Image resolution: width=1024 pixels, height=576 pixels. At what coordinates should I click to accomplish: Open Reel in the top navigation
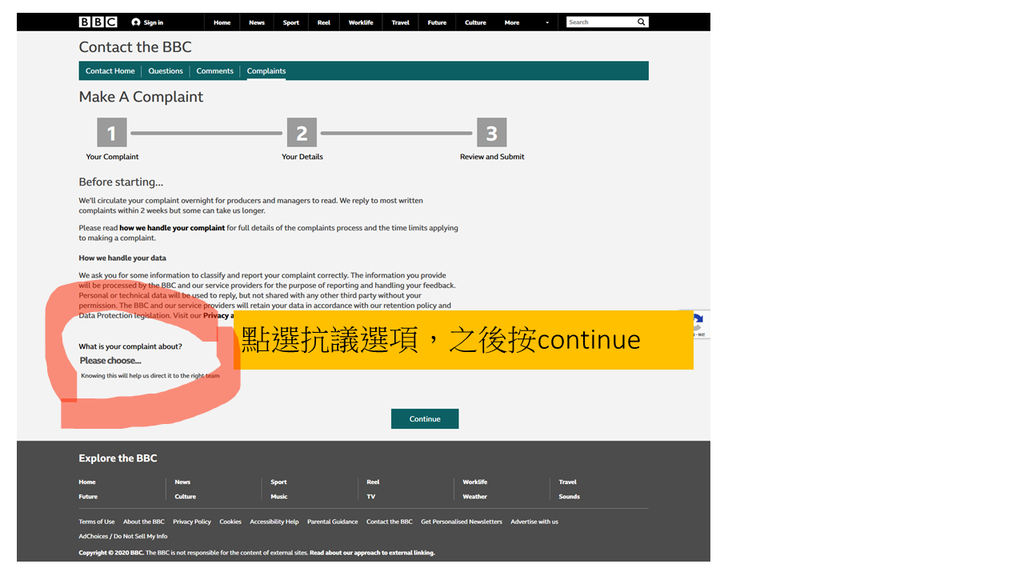(x=324, y=22)
